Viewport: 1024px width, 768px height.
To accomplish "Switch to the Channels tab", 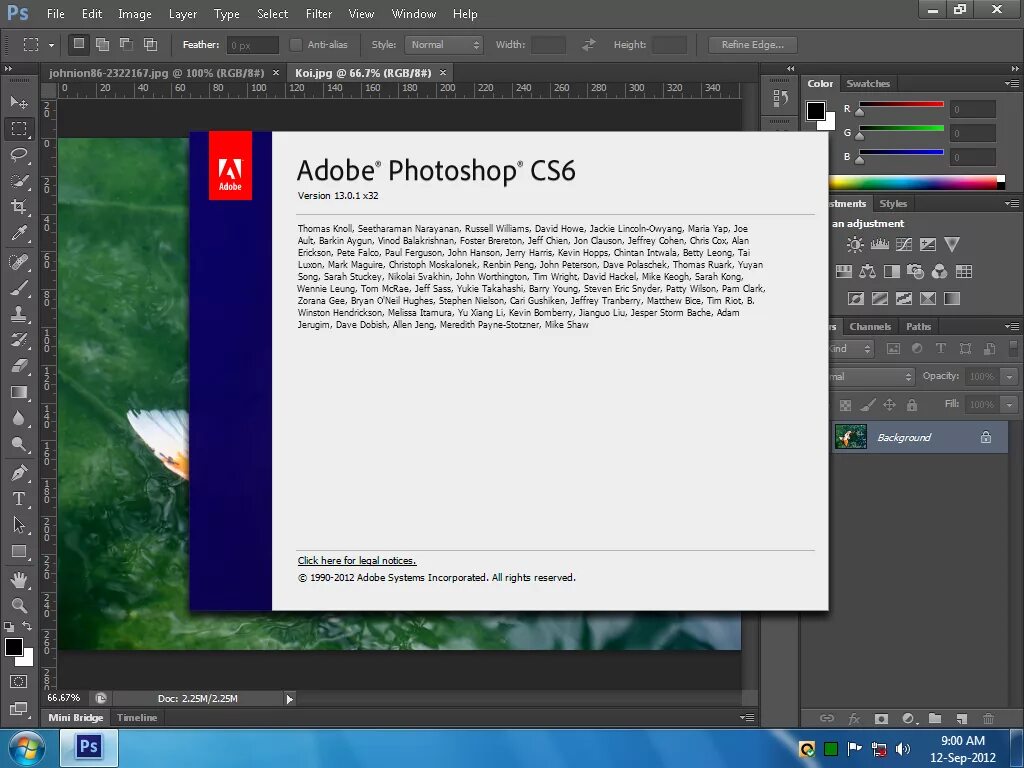I will point(870,327).
